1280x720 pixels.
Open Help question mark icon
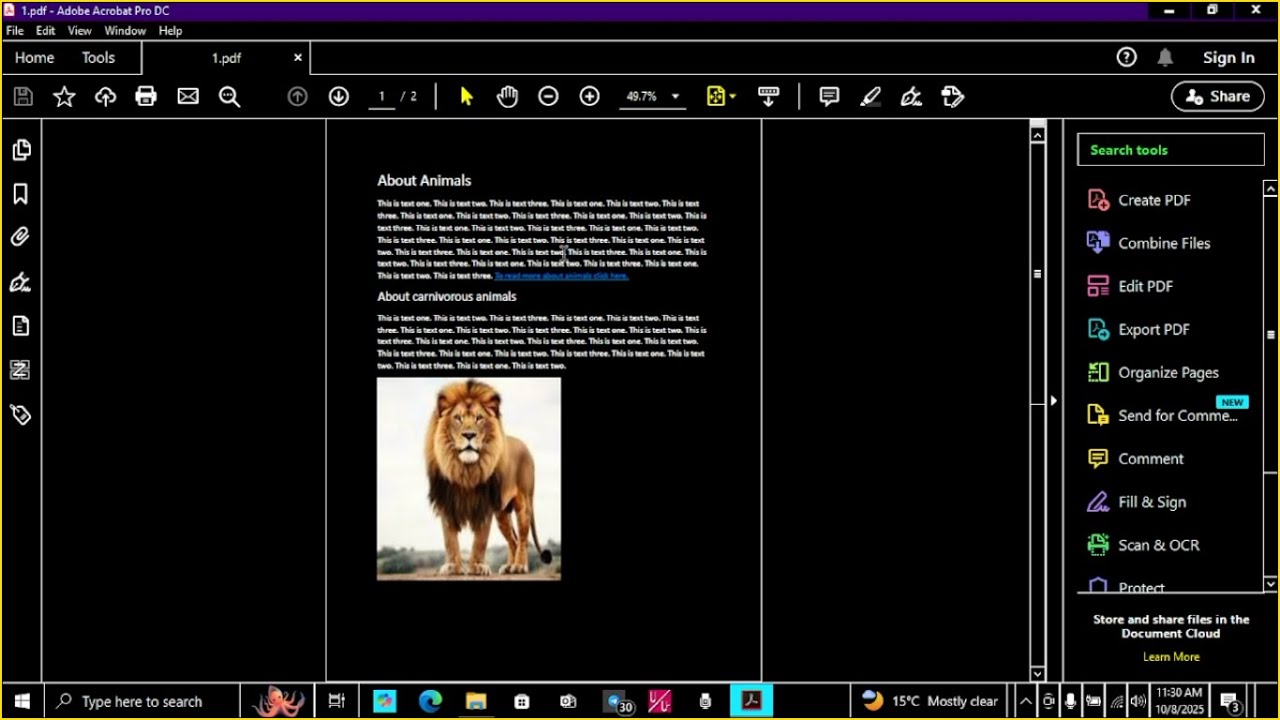click(x=1127, y=57)
